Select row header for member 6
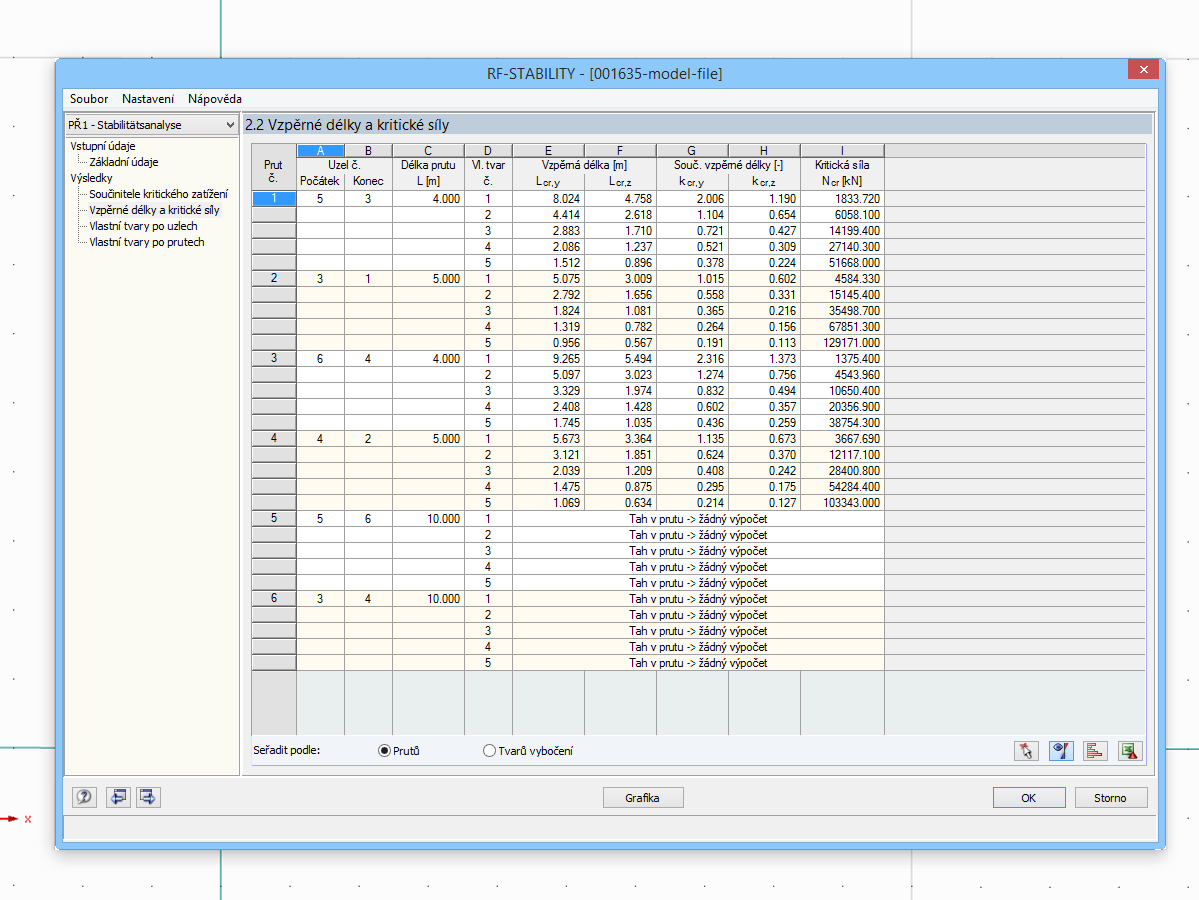 pos(274,599)
